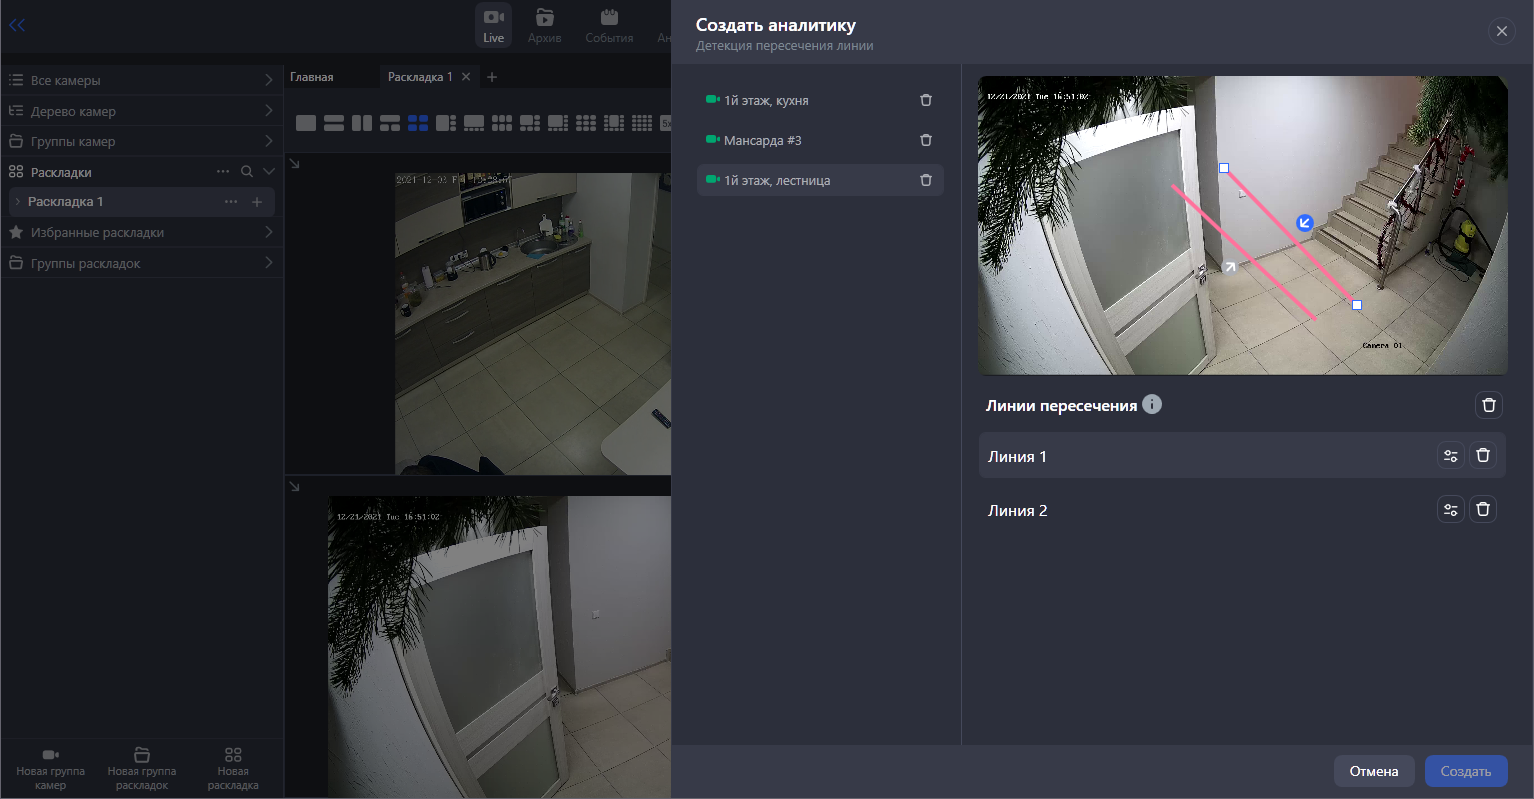Click the info icon beside Линии пересечения
Screen dimensions: 1534x799
click(x=1152, y=405)
